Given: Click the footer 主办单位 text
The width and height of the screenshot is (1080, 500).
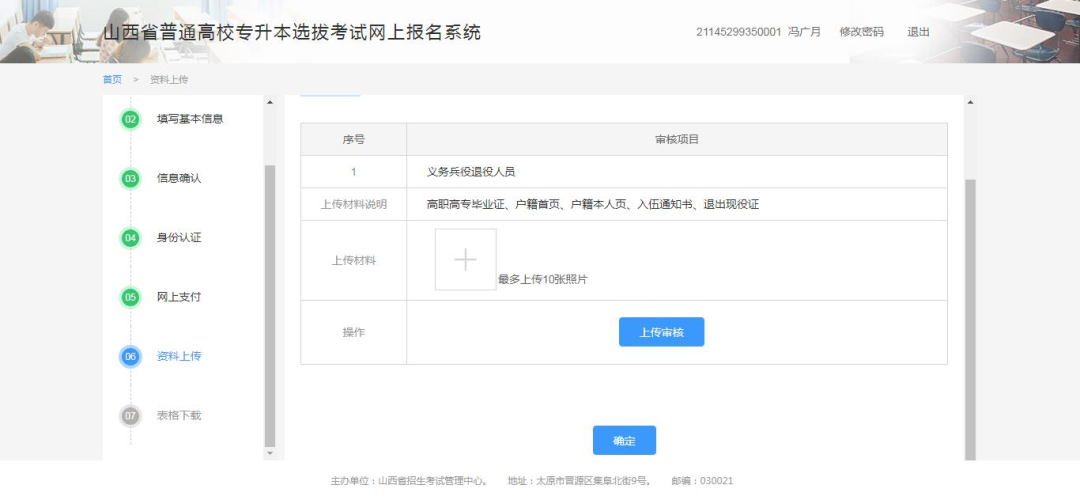Looking at the screenshot, I should [409, 481].
